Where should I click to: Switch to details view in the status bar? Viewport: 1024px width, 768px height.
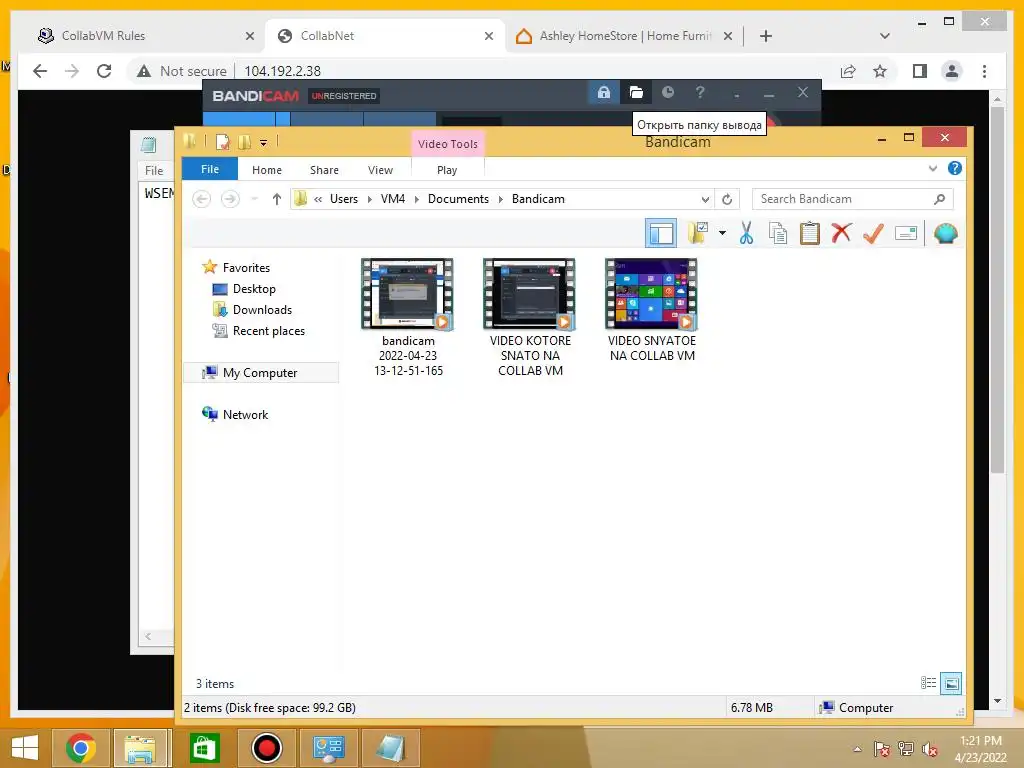pos(929,683)
